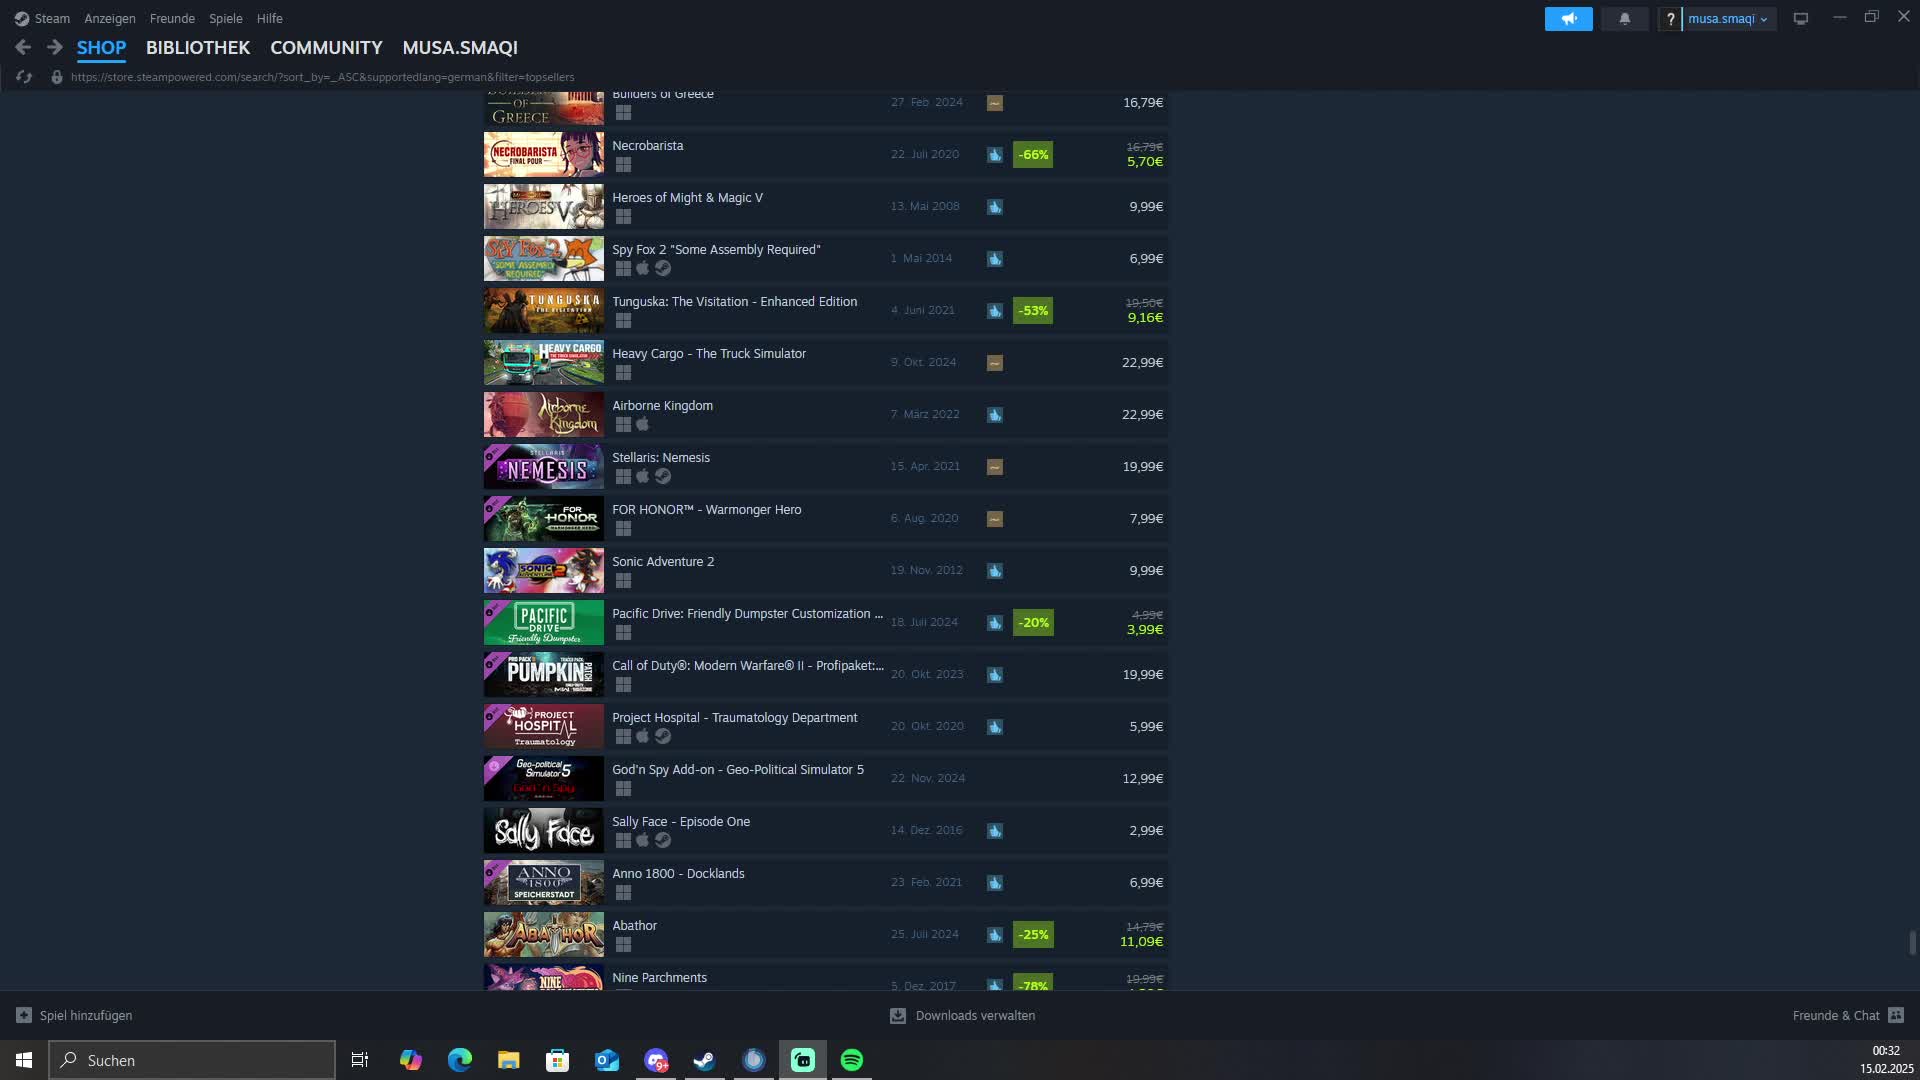Reload the store page
Viewport: 1920px width, 1080px height.
coord(24,77)
